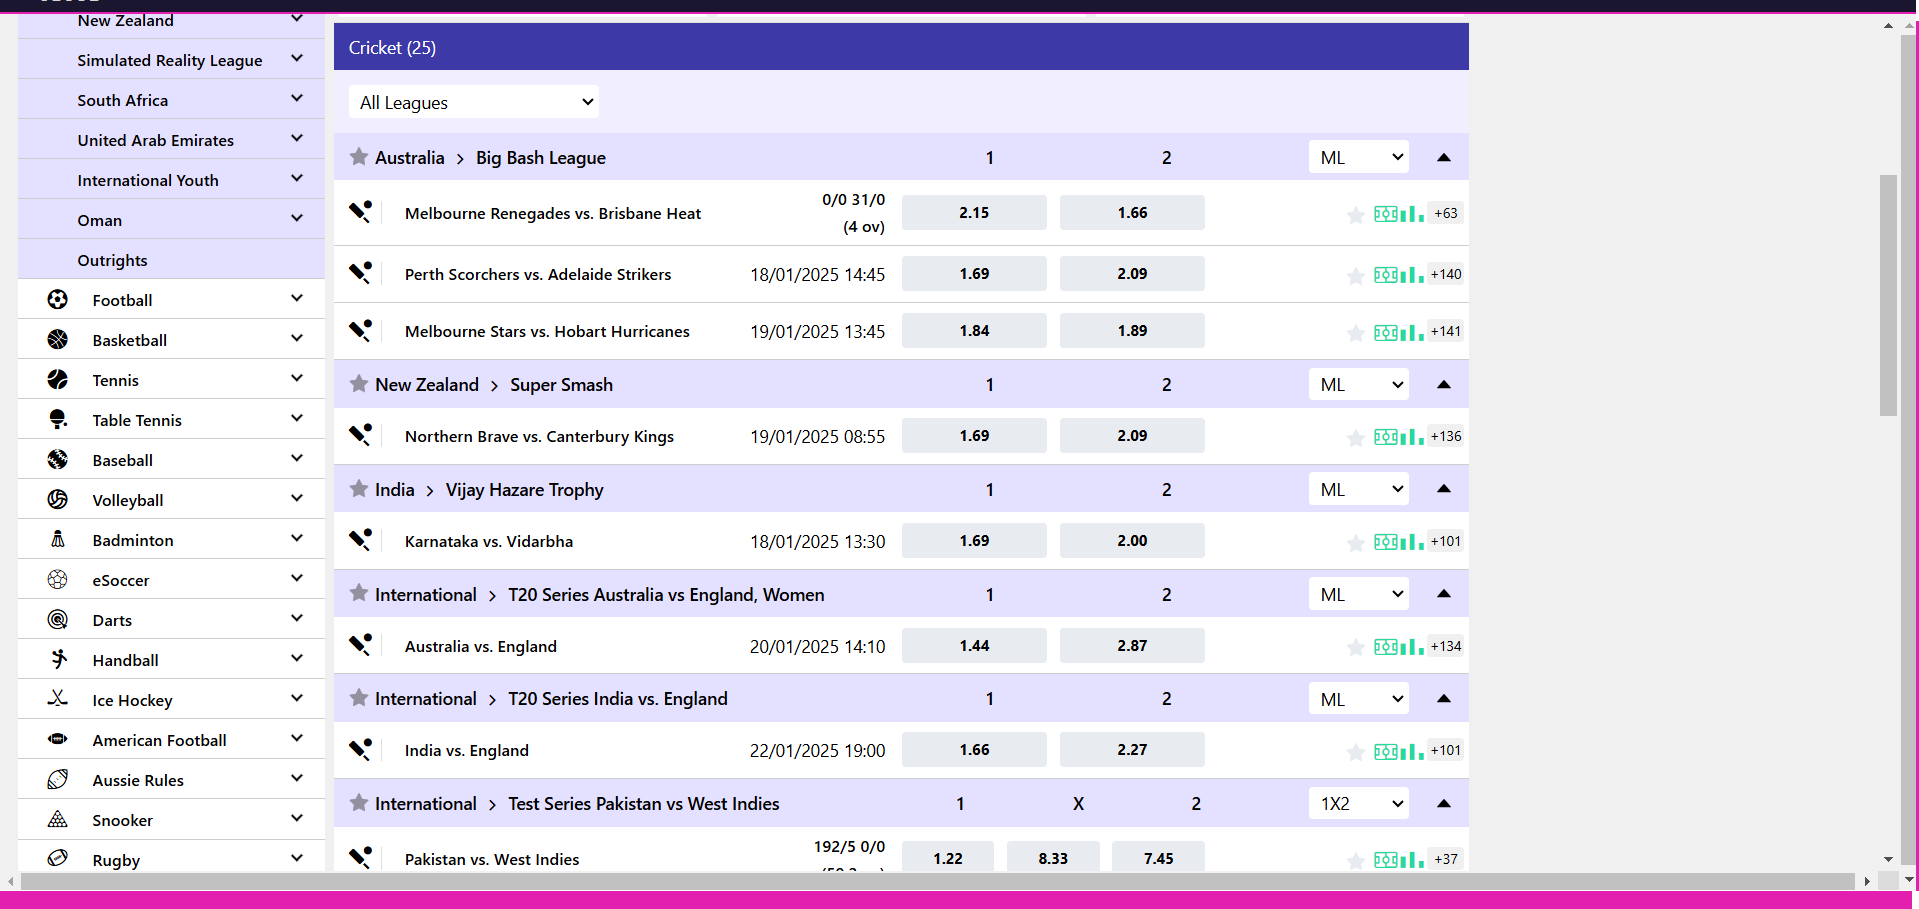Select the Basketball icon in sidebar
Viewport: 1919px width, 909px height.
[x=58, y=340]
